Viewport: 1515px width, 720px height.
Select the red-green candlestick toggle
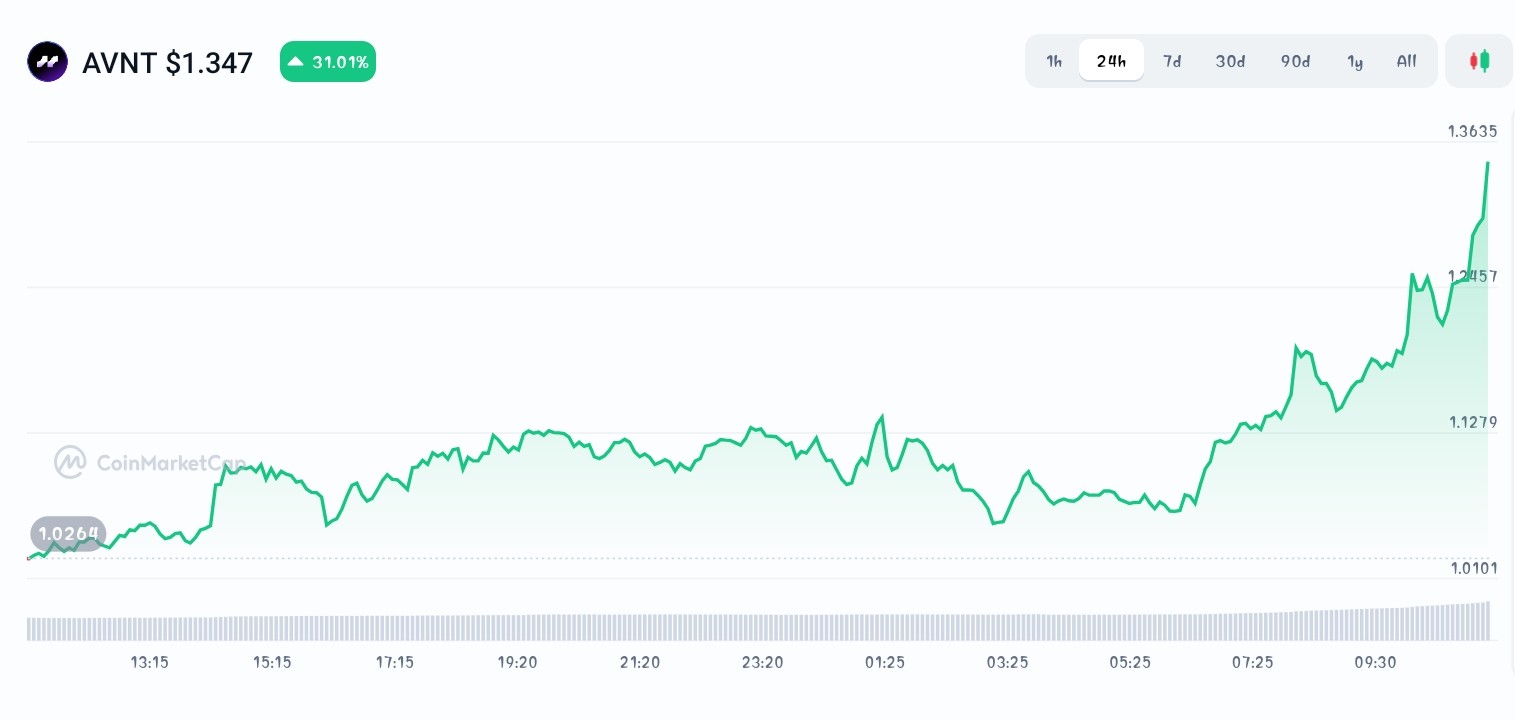tap(1479, 61)
